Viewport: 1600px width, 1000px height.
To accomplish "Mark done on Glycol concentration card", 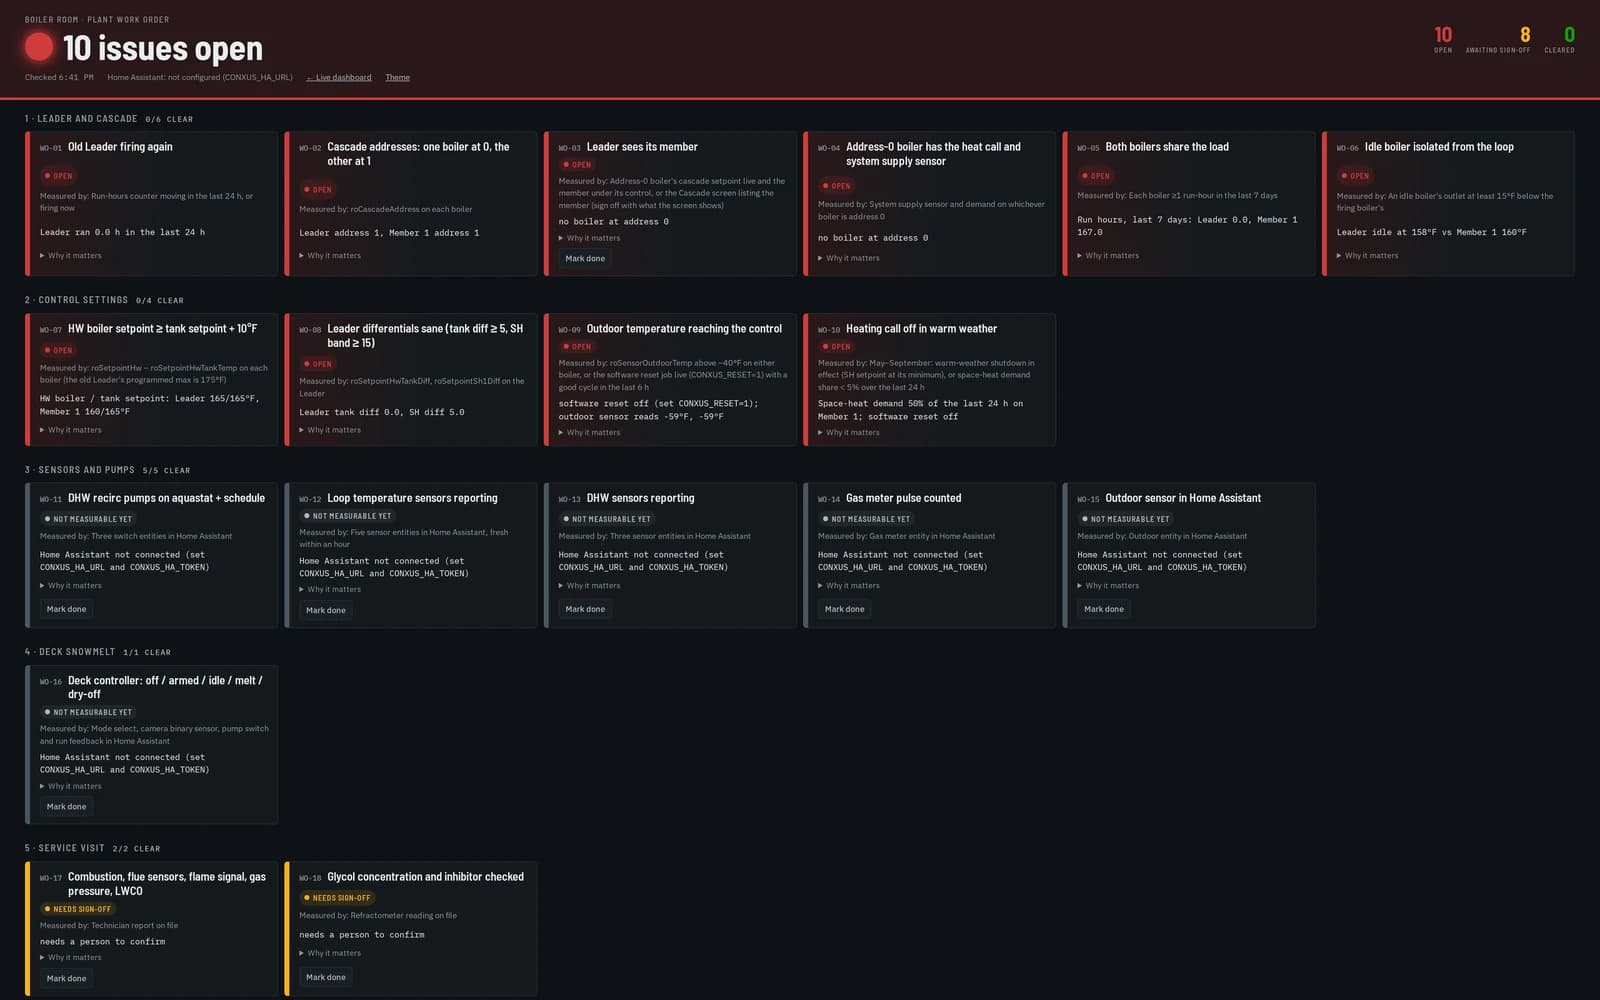I will pyautogui.click(x=326, y=977).
